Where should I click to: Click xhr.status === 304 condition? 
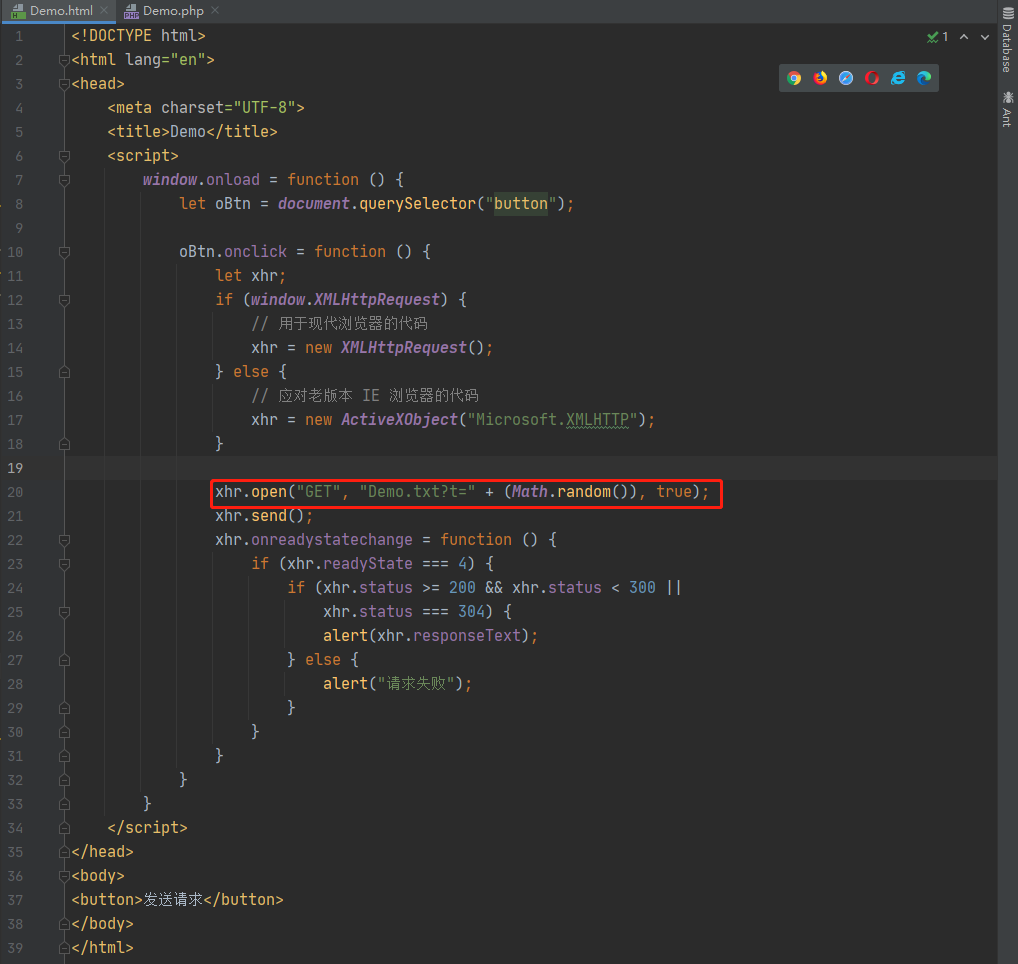(x=404, y=612)
